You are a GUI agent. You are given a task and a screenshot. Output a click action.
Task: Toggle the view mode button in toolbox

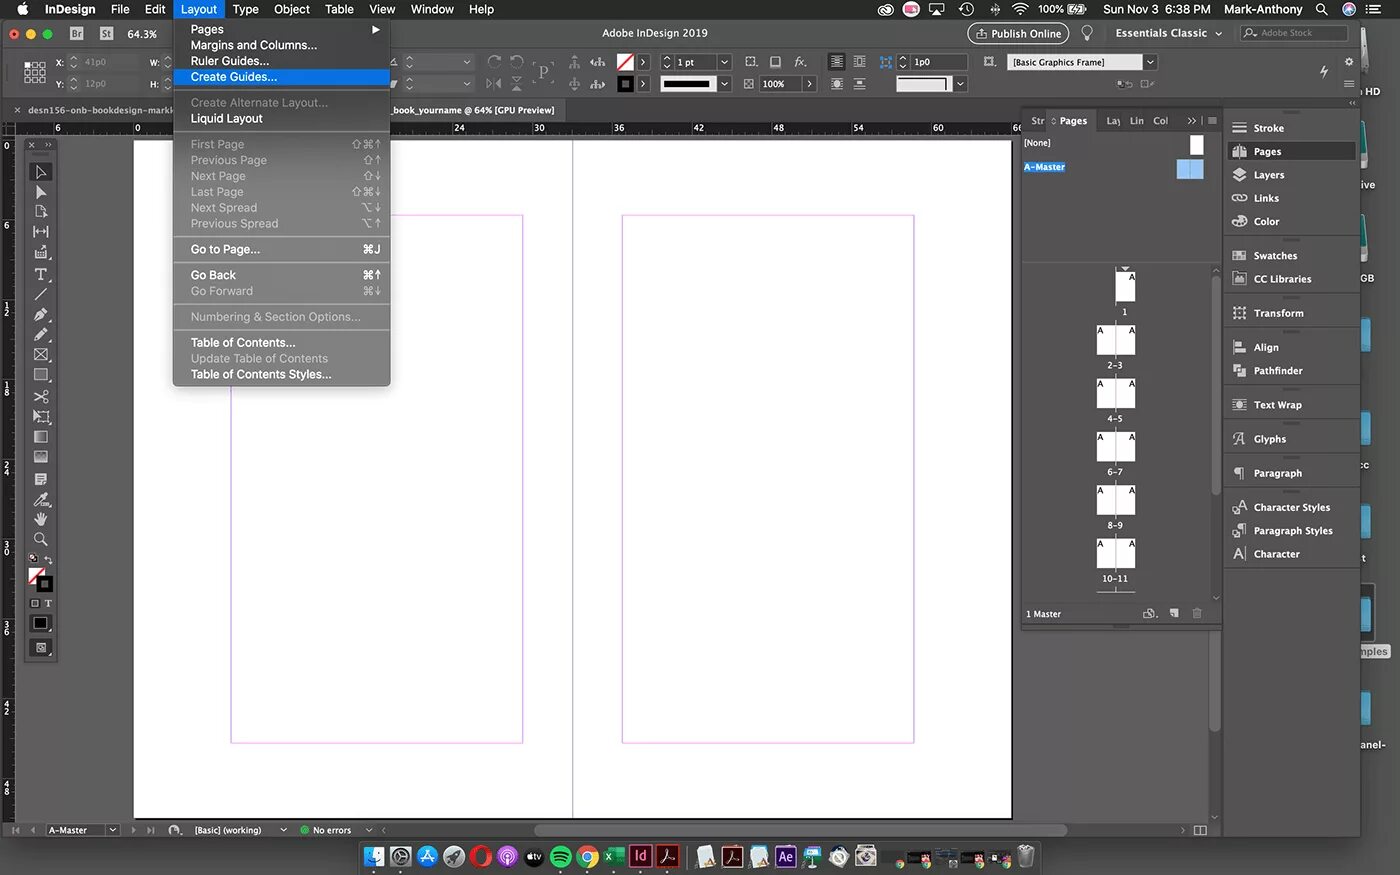[x=41, y=648]
